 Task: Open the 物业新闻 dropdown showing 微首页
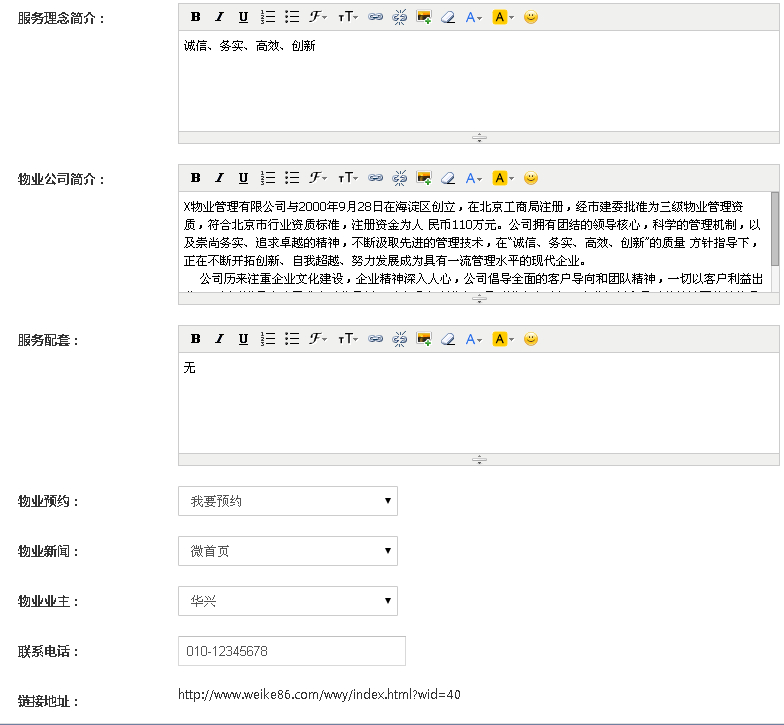[x=287, y=551]
